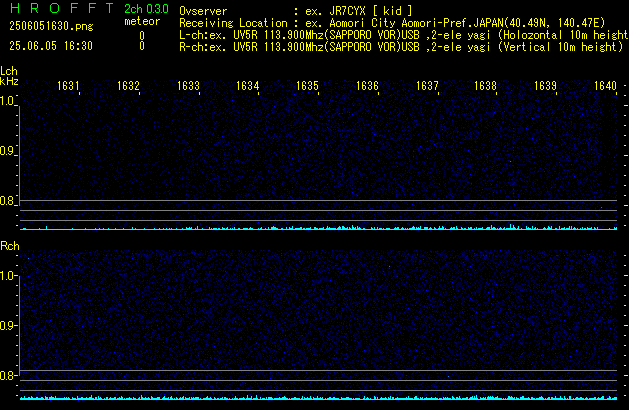Click the Lch 0.8 kHz axis label
This screenshot has height=410, width=629.
click(x=7, y=201)
